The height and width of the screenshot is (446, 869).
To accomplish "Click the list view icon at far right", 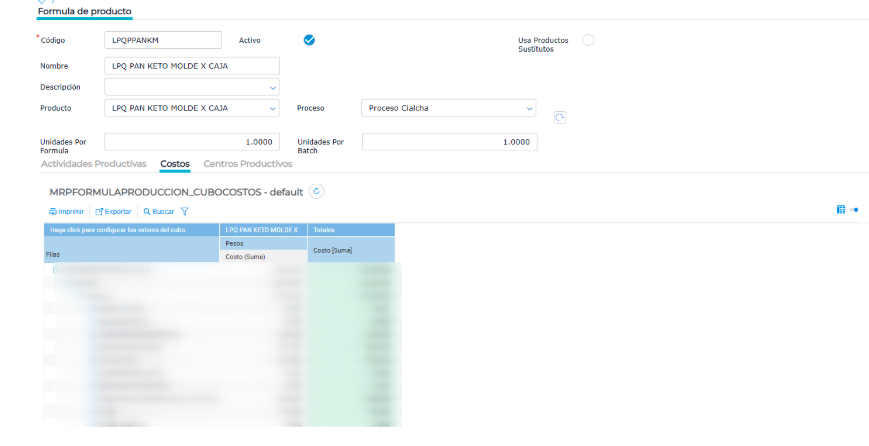I will [854, 210].
